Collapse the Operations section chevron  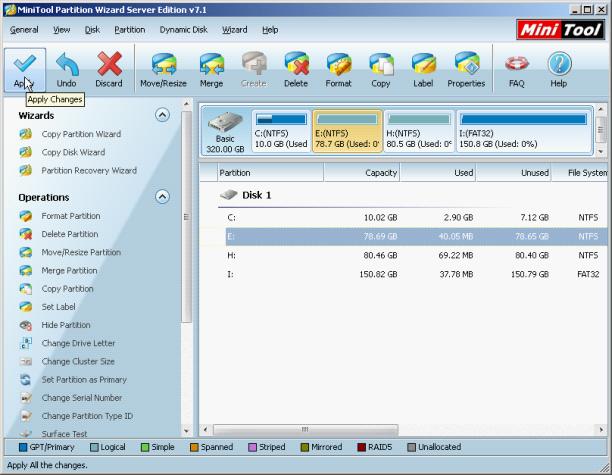(162, 196)
